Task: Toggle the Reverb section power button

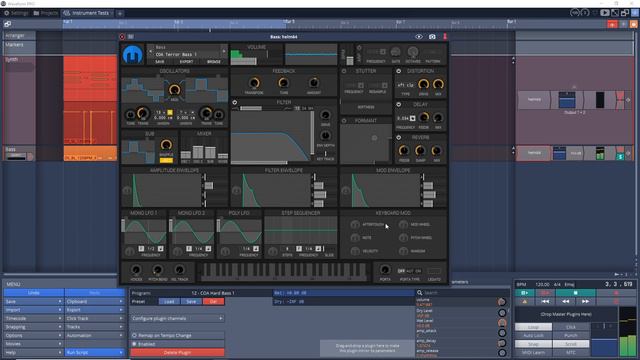Action: coord(398,138)
